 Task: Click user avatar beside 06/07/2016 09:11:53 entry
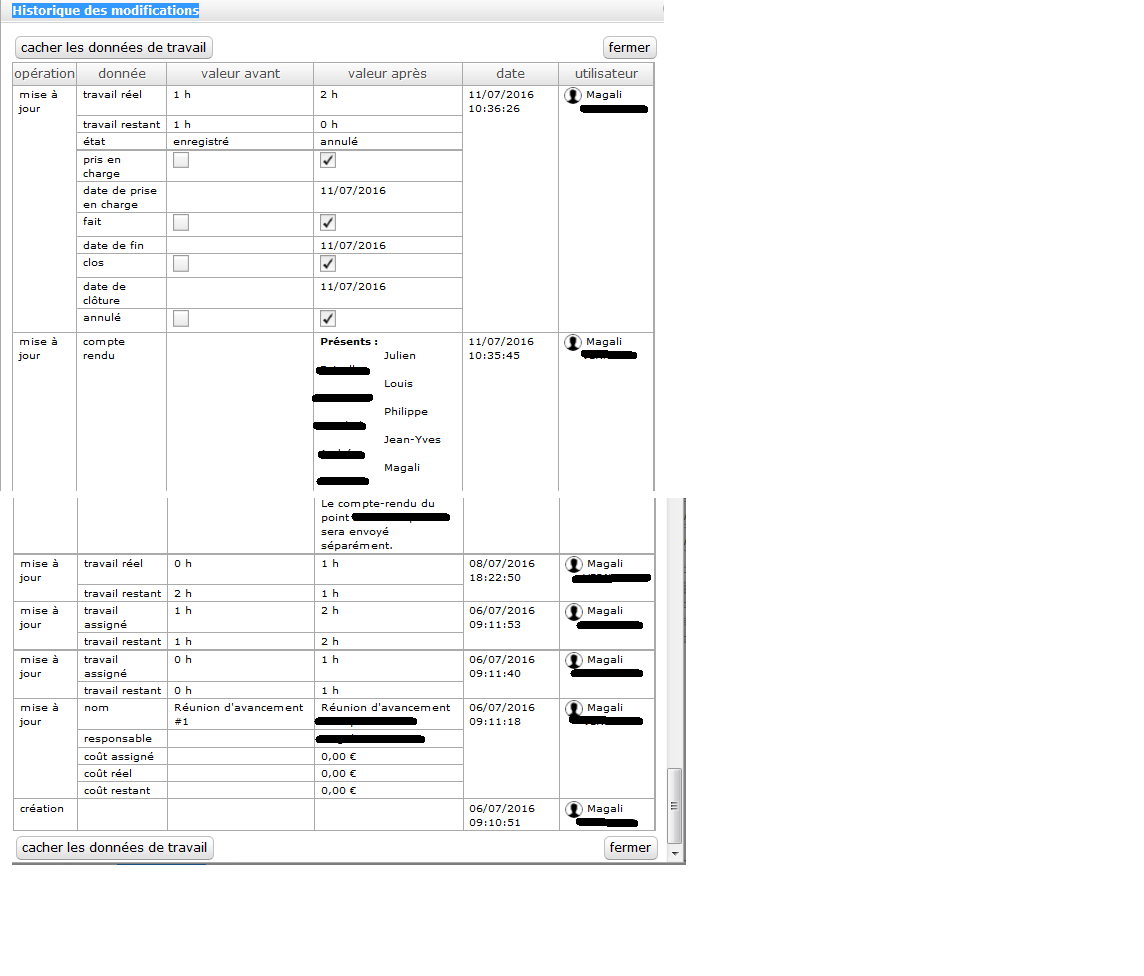574,611
